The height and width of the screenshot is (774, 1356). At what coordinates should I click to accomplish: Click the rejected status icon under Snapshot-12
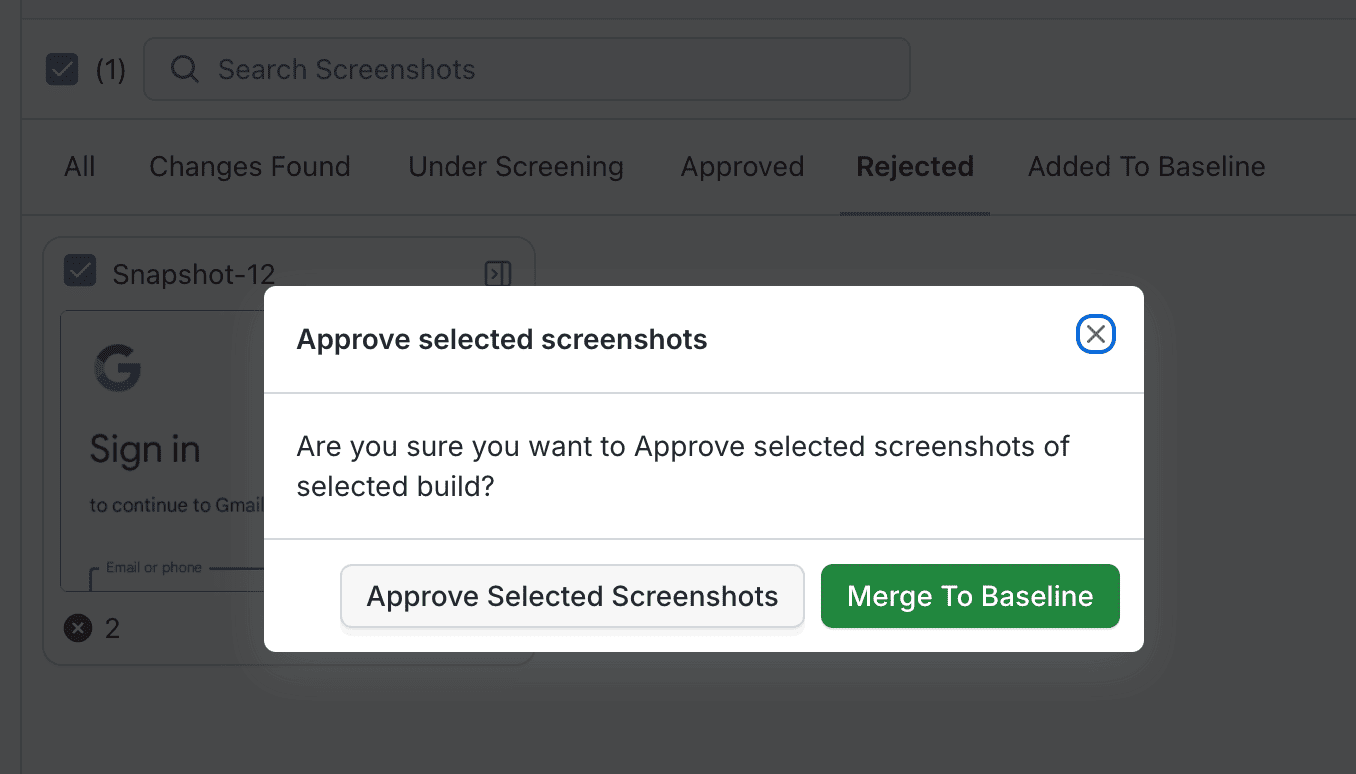tap(78, 628)
